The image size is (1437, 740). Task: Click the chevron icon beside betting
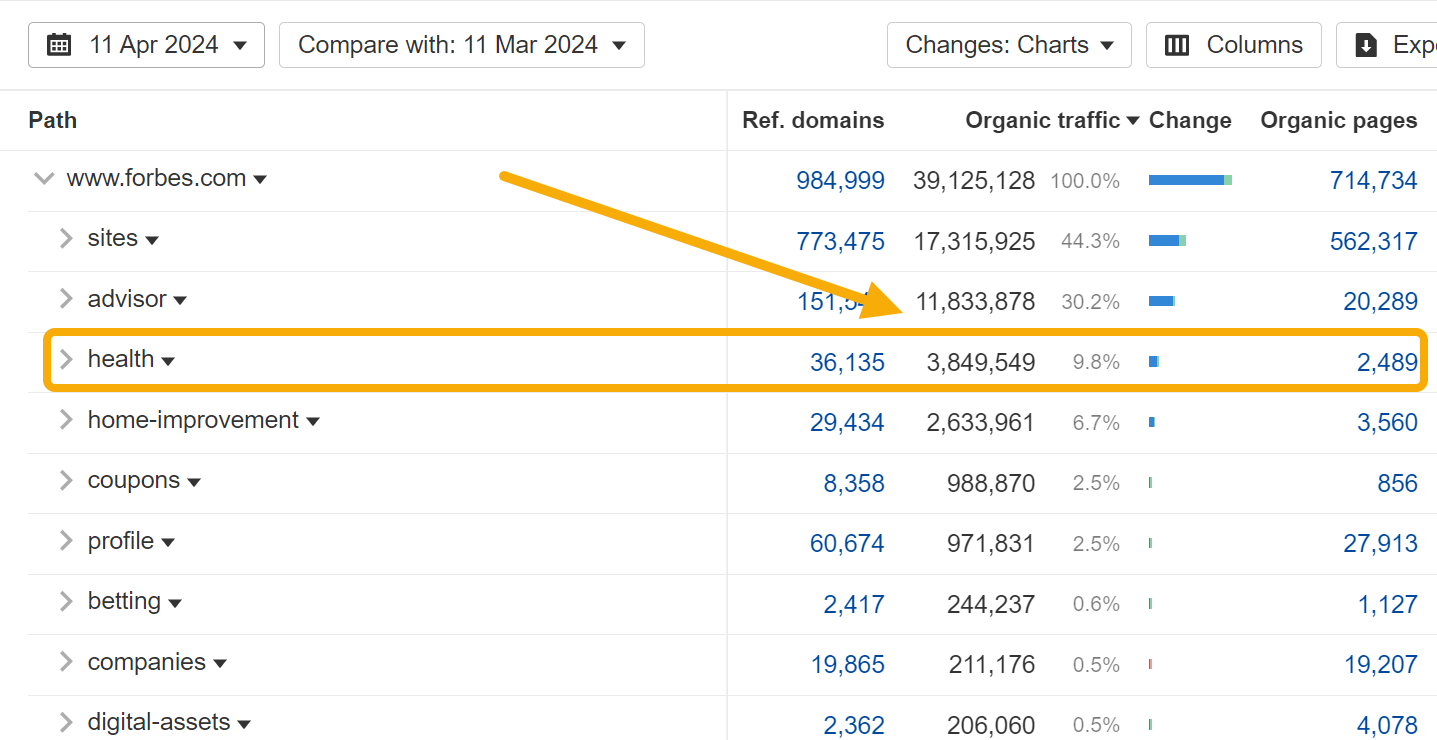click(64, 601)
